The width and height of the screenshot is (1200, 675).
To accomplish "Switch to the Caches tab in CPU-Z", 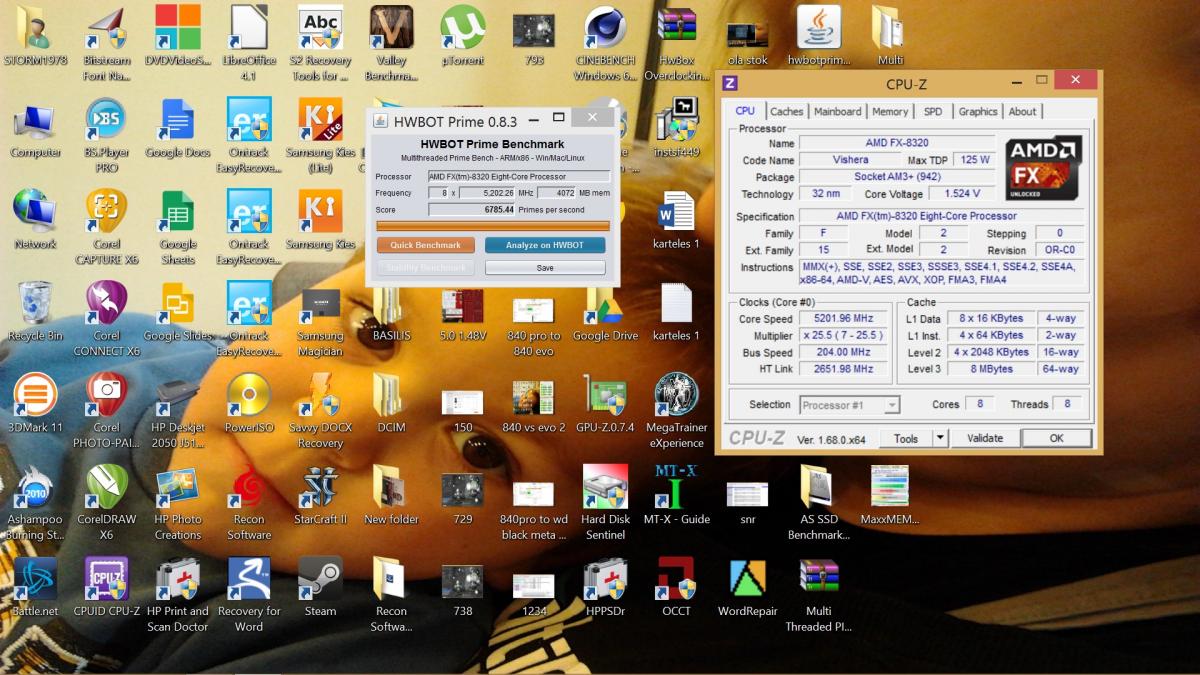I will coord(787,112).
